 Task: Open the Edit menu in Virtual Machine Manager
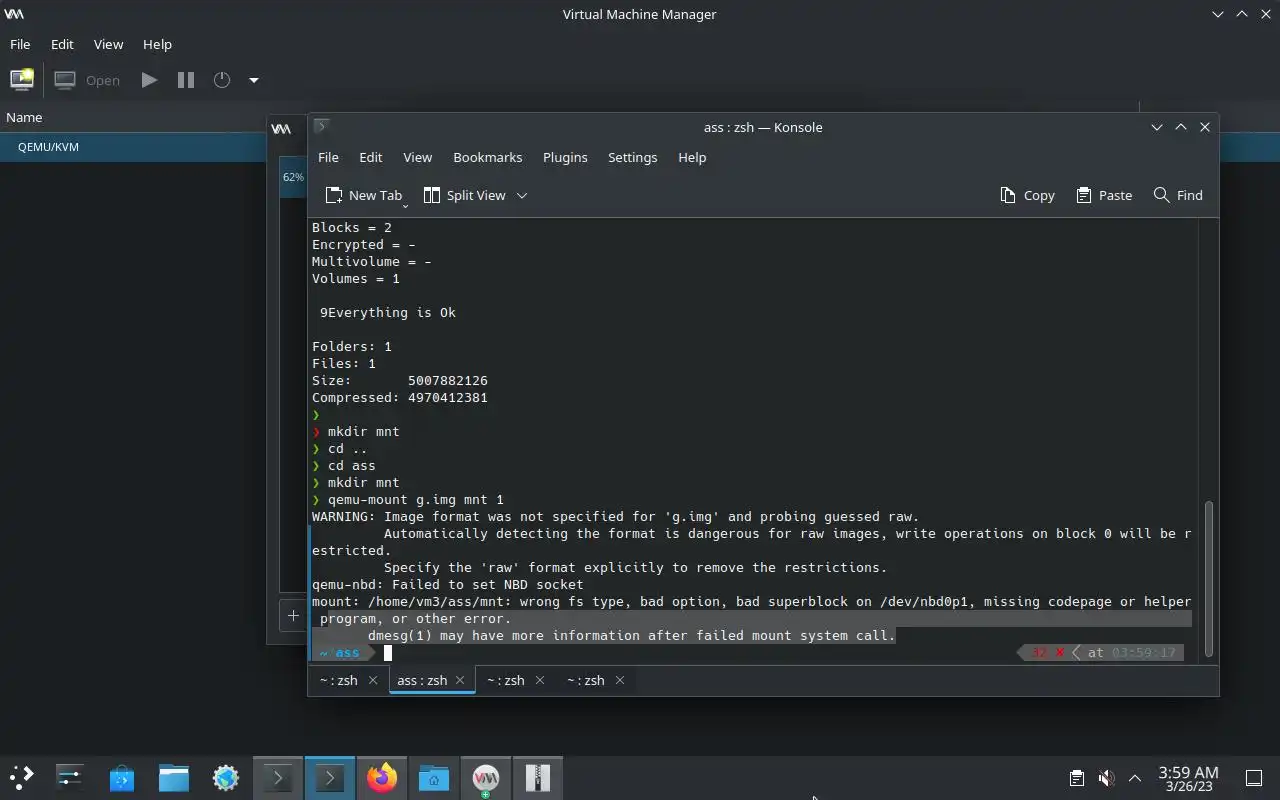(x=62, y=44)
